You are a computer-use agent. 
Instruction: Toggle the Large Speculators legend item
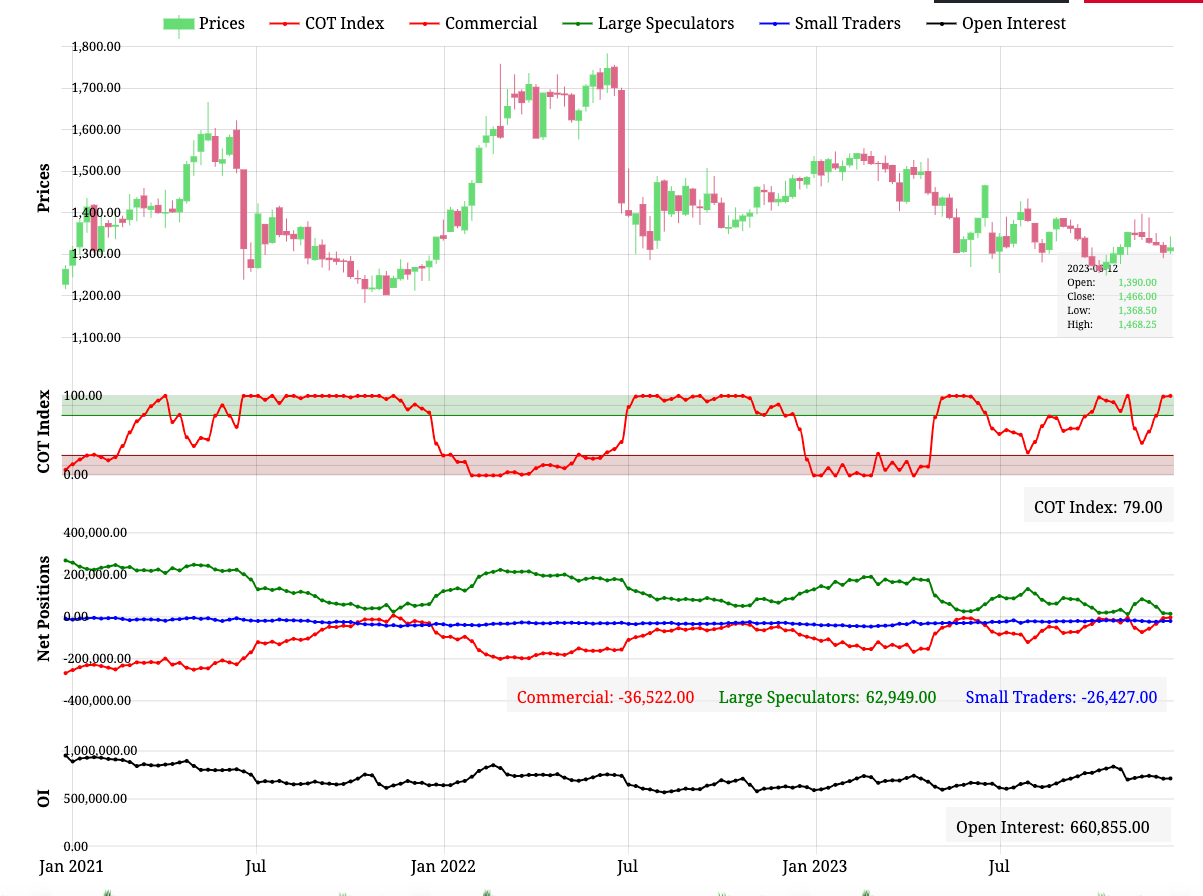click(648, 23)
